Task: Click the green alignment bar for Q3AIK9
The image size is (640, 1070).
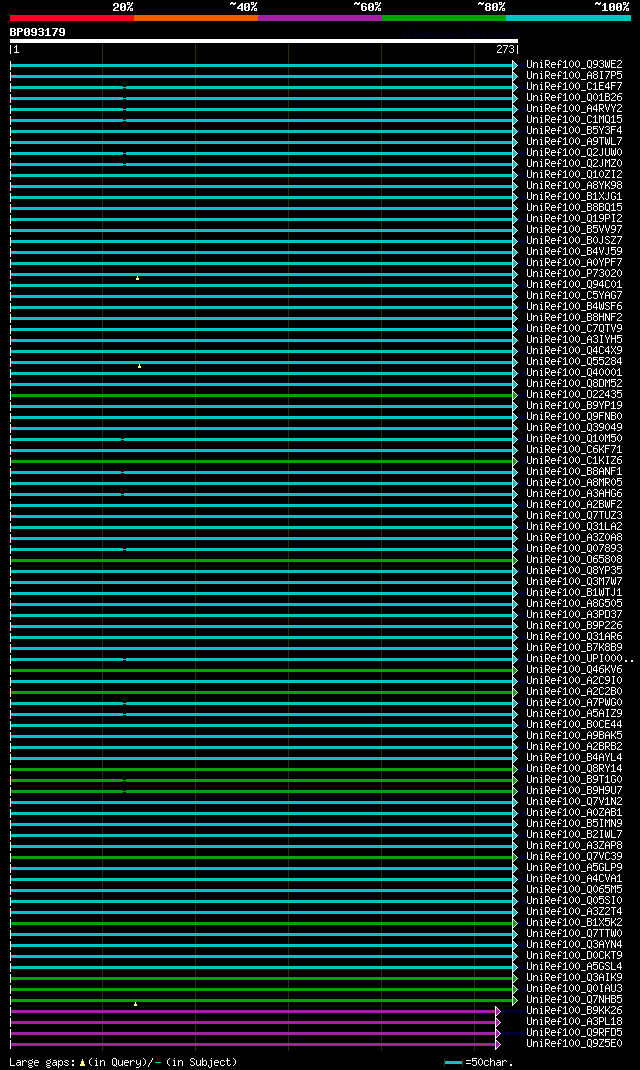Action: (x=263, y=978)
